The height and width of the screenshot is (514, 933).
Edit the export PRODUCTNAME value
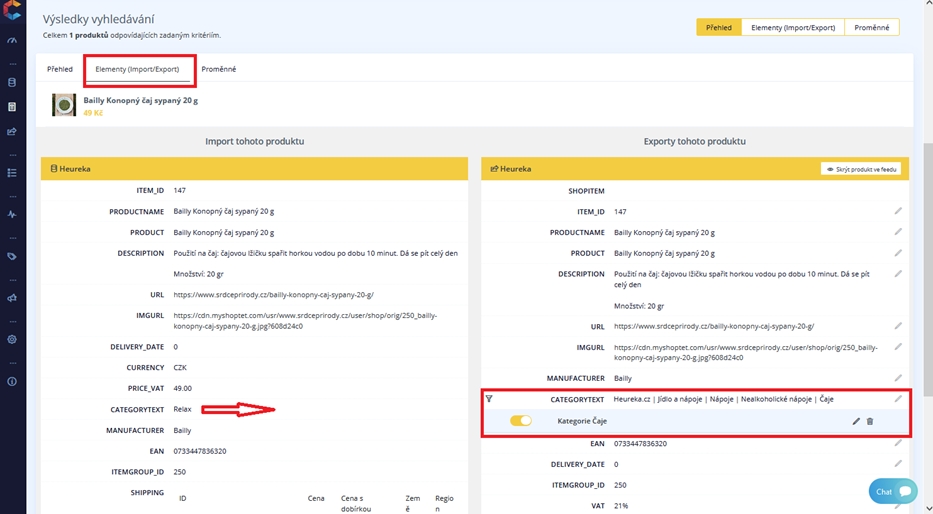click(898, 232)
